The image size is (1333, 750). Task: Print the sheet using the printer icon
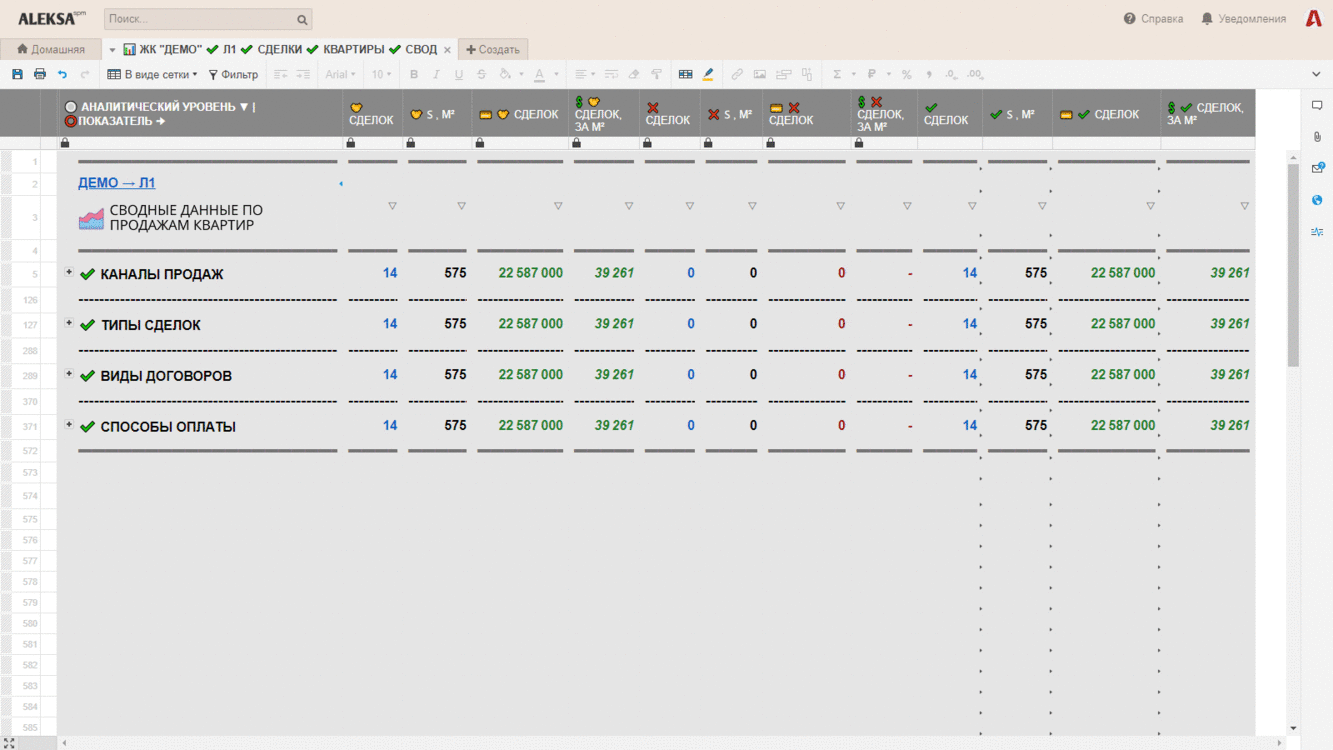40,74
